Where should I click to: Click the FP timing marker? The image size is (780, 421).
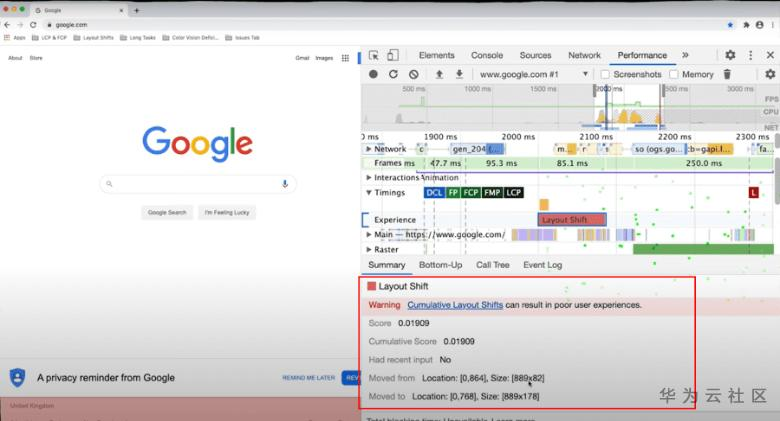pyautogui.click(x=453, y=193)
